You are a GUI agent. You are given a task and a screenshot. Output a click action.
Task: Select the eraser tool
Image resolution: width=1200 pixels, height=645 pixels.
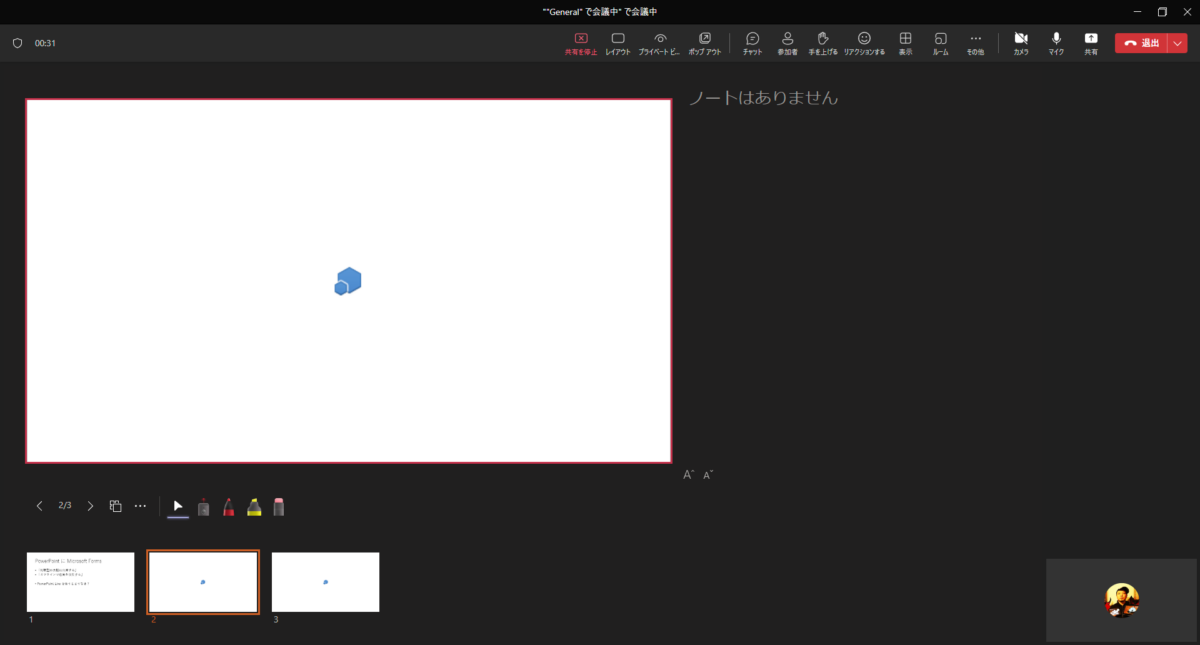click(278, 505)
